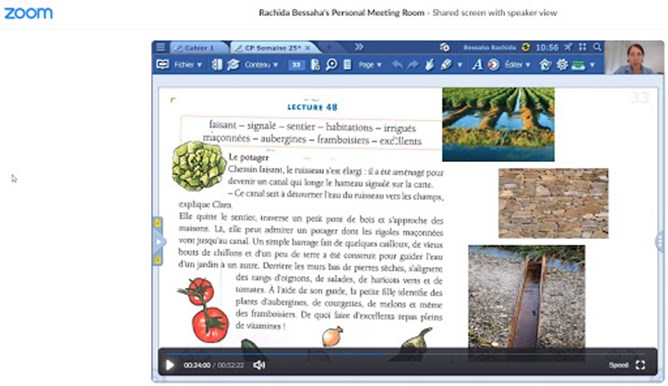Viewport: 668px width, 386px height.
Task: Toggle fullscreen for the video player
Action: pos(640,365)
